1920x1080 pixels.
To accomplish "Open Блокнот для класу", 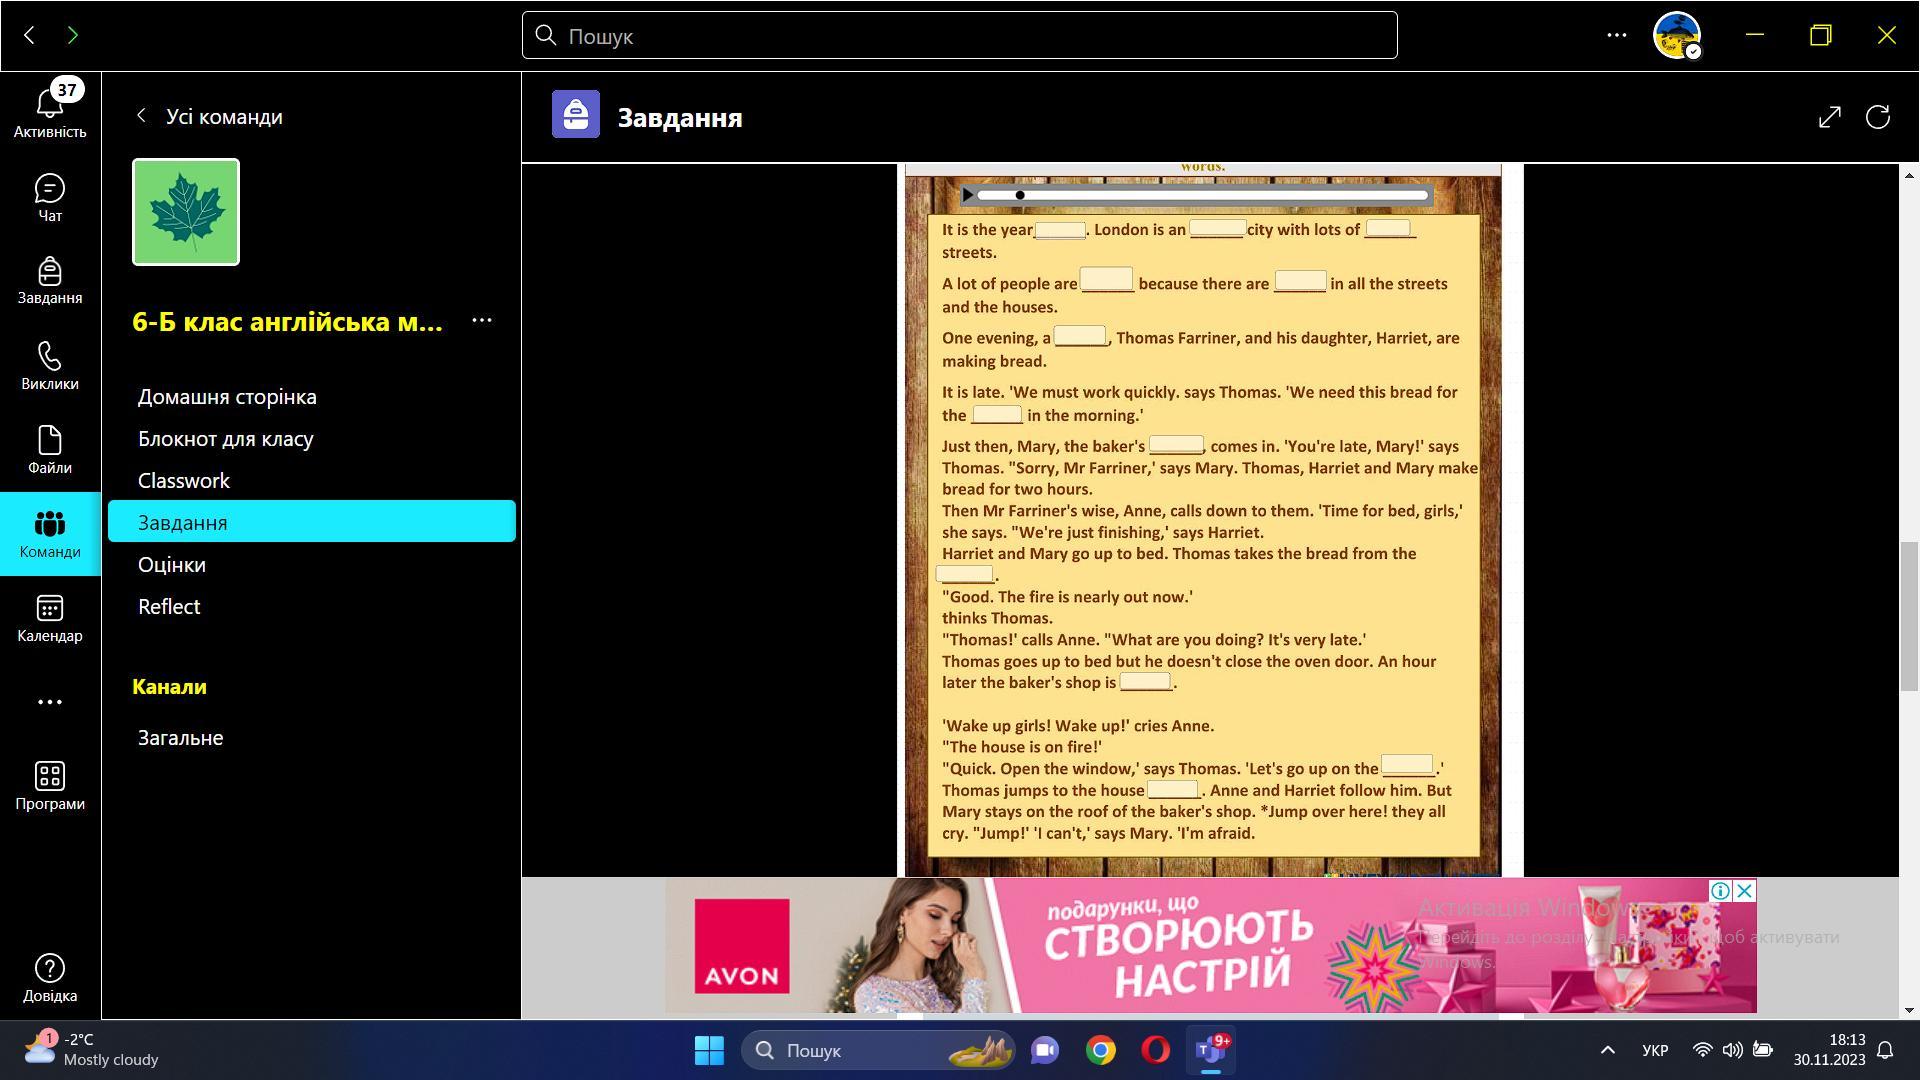I will (x=225, y=439).
